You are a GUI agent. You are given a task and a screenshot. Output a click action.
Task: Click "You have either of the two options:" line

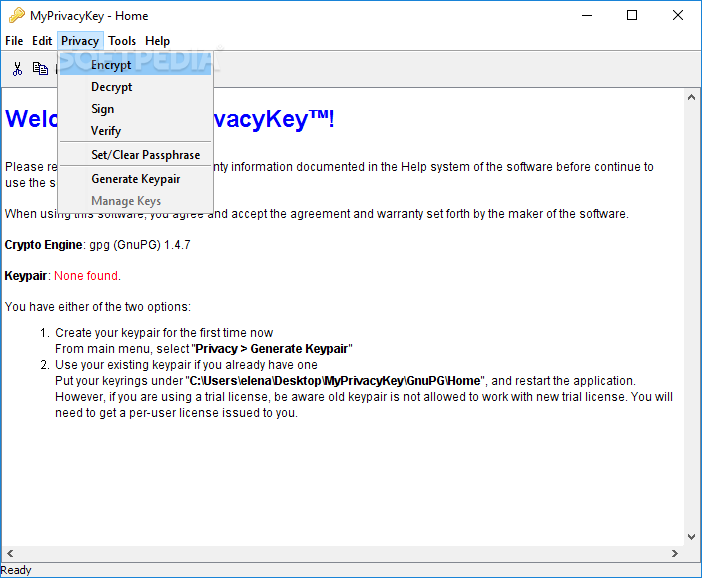[98, 307]
